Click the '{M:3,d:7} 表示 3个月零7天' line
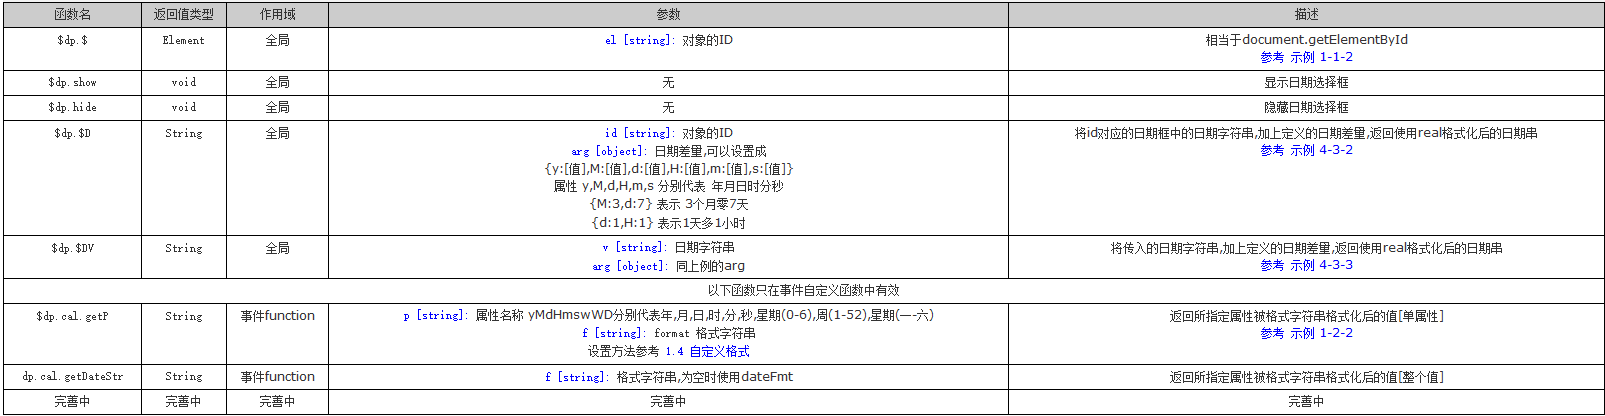The image size is (1605, 416). (668, 204)
